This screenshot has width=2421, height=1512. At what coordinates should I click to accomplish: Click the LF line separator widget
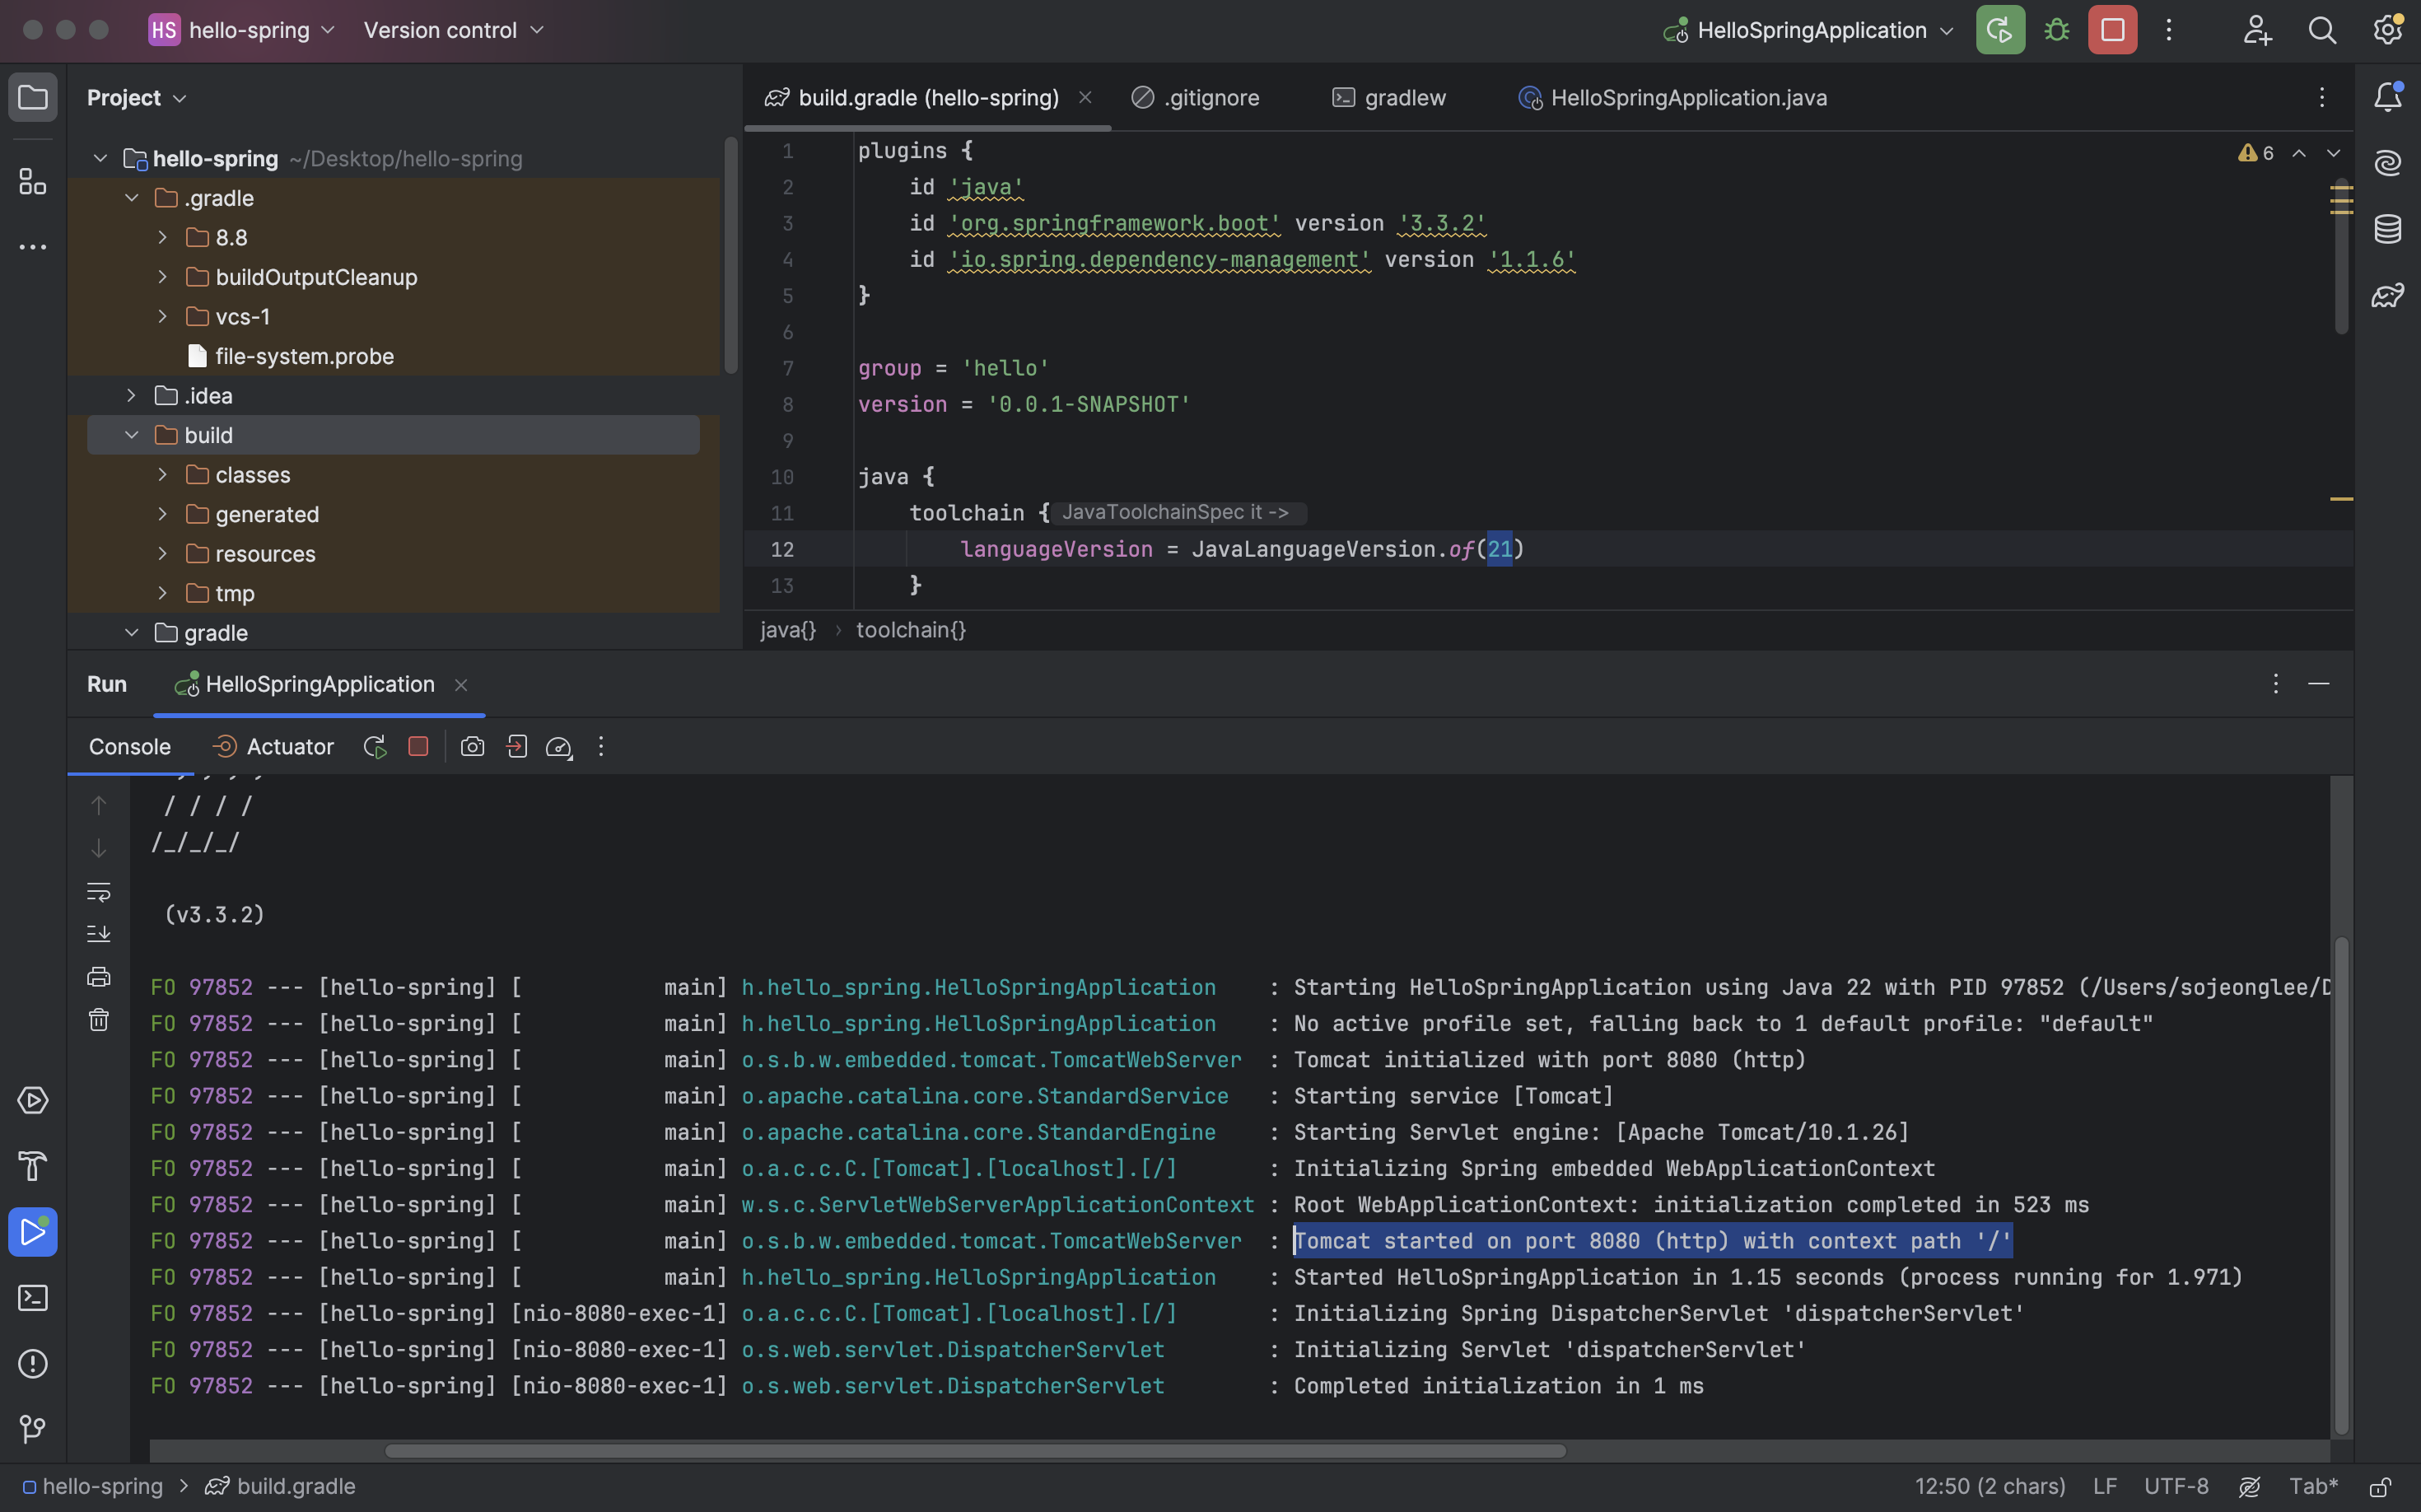click(x=2105, y=1487)
